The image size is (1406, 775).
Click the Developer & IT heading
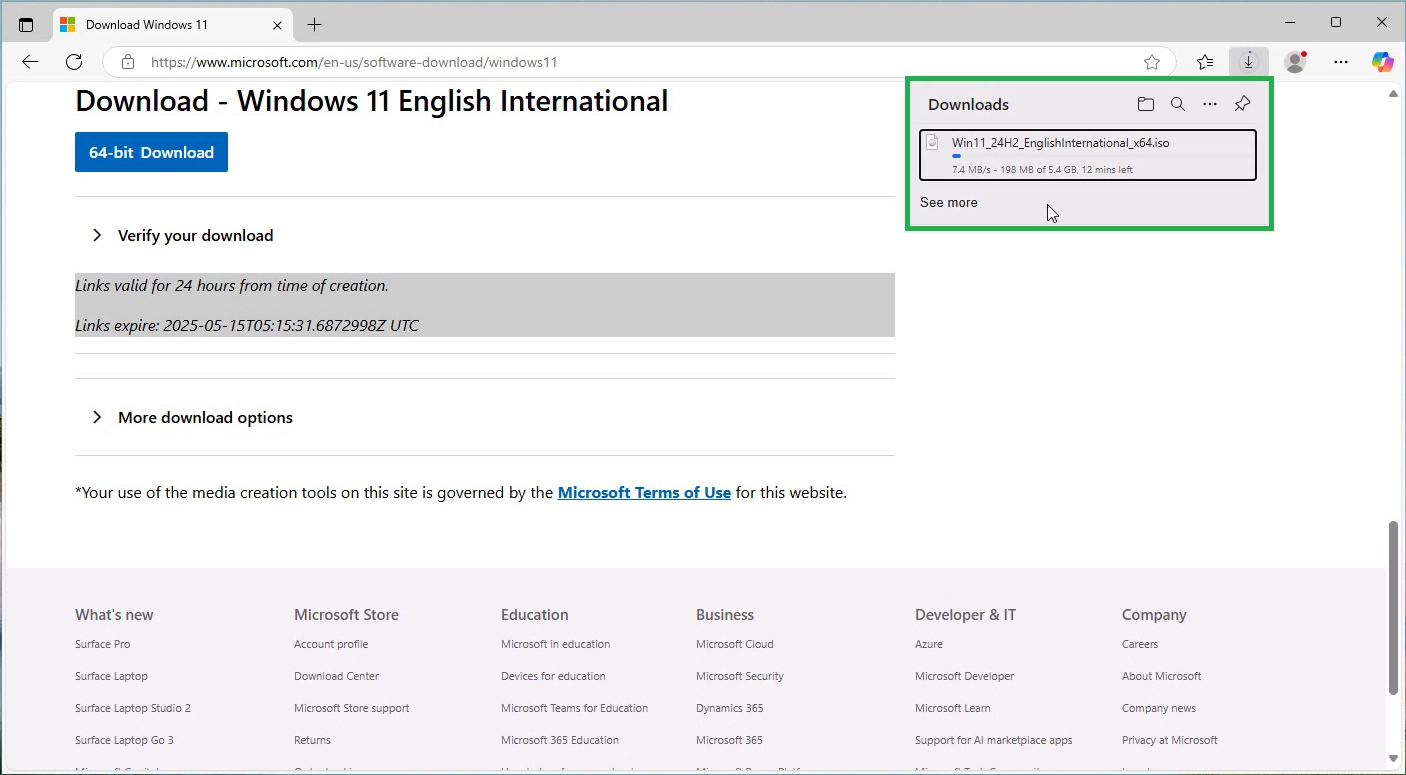click(965, 615)
